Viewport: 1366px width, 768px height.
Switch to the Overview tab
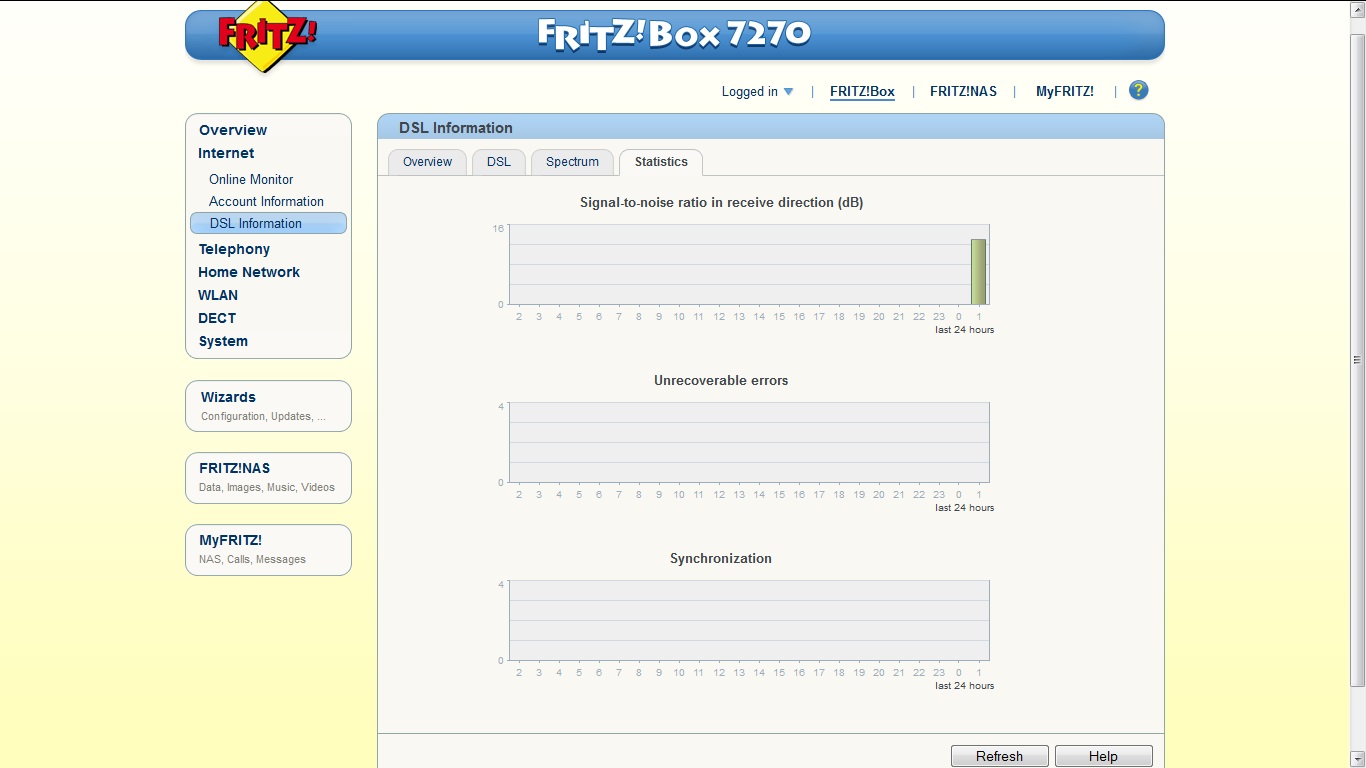tap(427, 162)
